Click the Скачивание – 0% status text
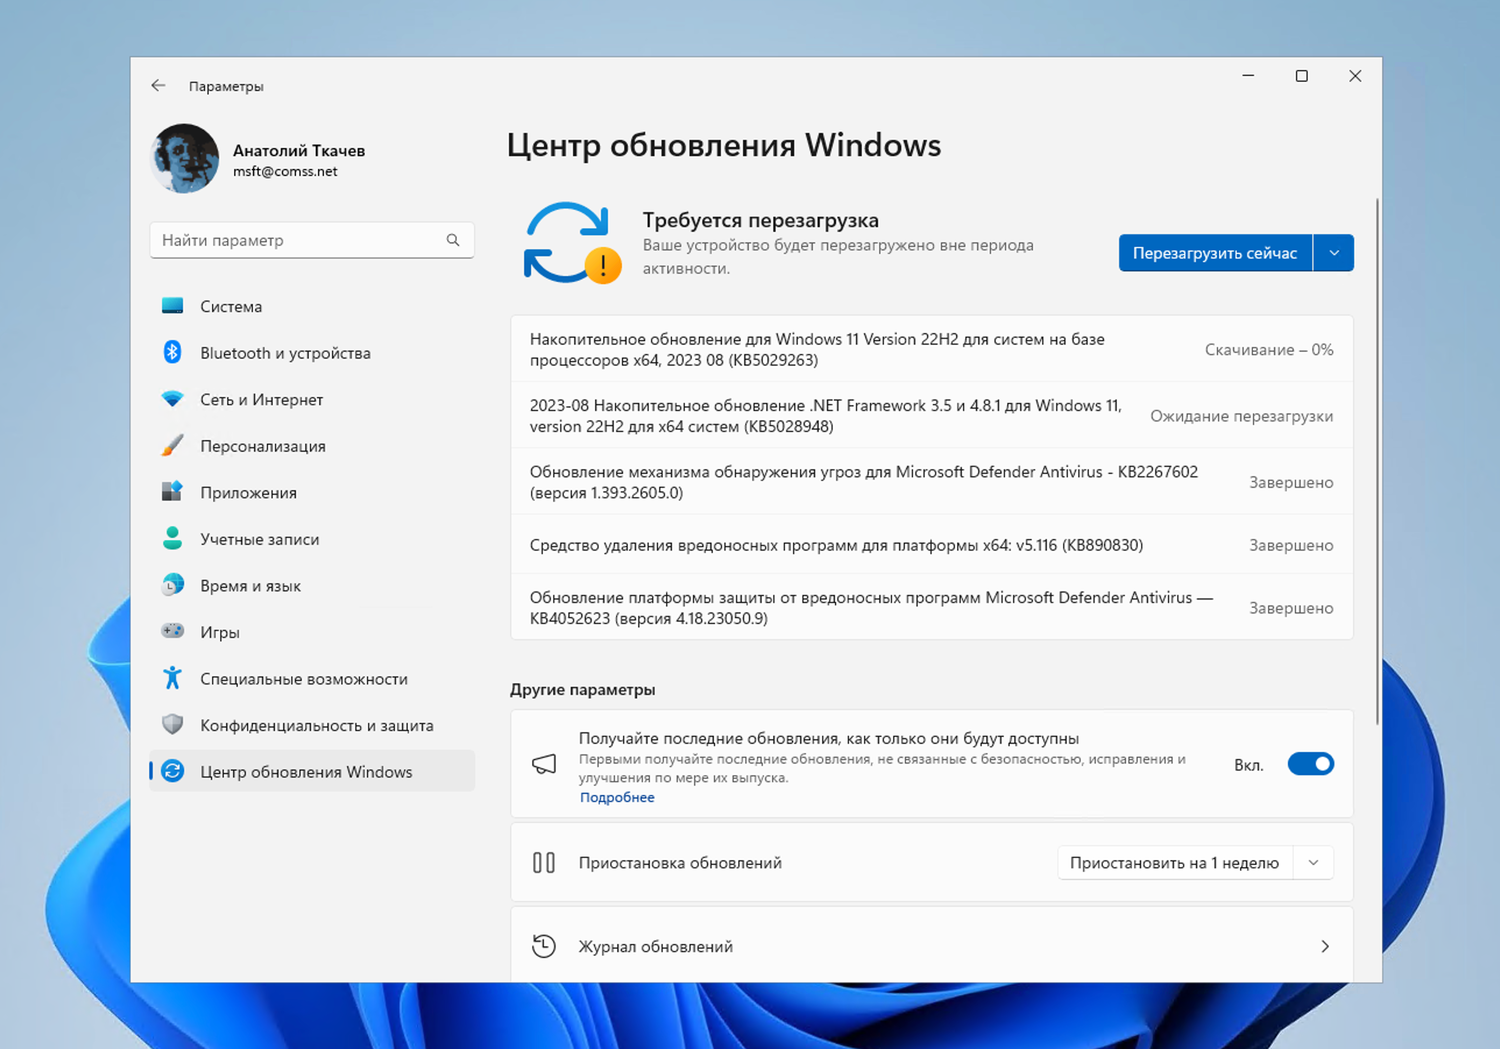Screen dimensions: 1500x1049 point(1269,350)
